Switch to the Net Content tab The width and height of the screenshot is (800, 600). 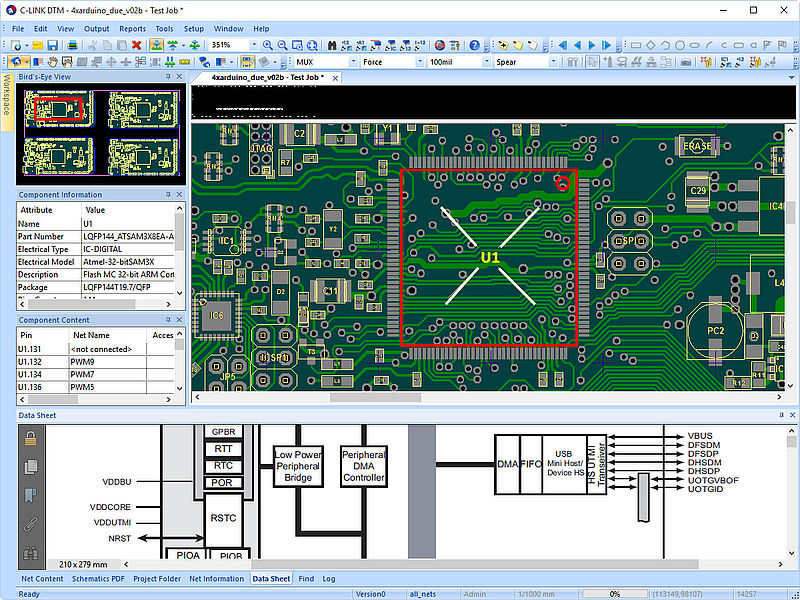(x=42, y=579)
